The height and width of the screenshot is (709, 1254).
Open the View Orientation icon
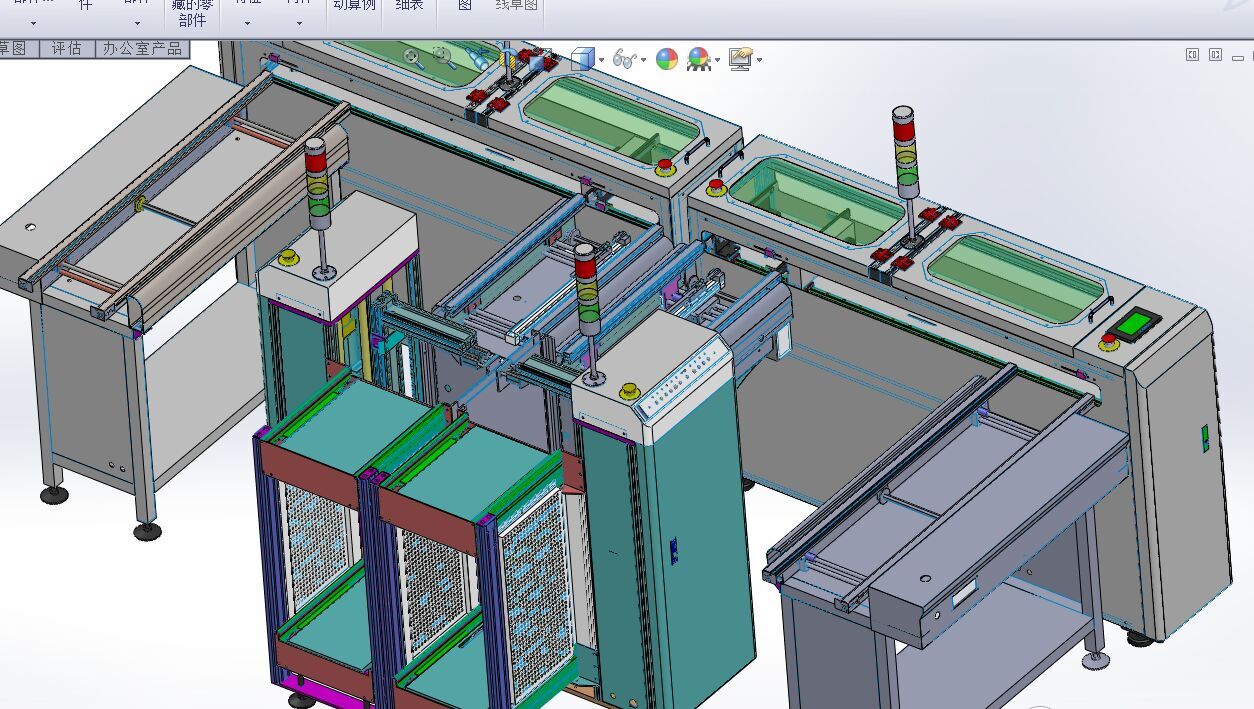click(541, 60)
